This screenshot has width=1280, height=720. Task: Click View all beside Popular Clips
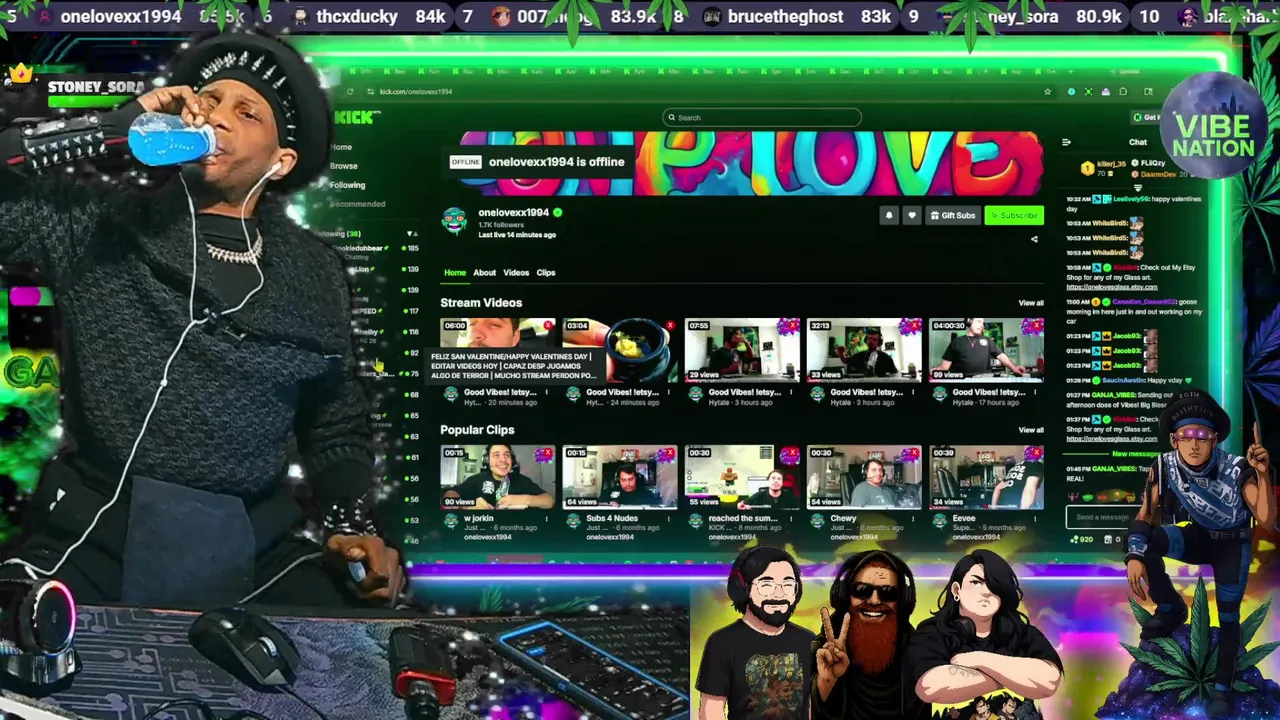coord(1030,430)
